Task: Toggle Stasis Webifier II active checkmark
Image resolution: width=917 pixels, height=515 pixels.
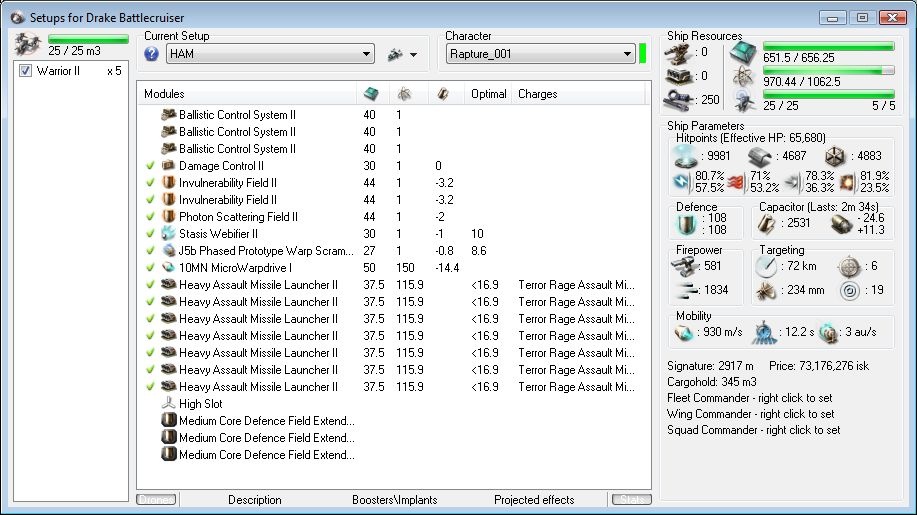Action: [x=150, y=233]
